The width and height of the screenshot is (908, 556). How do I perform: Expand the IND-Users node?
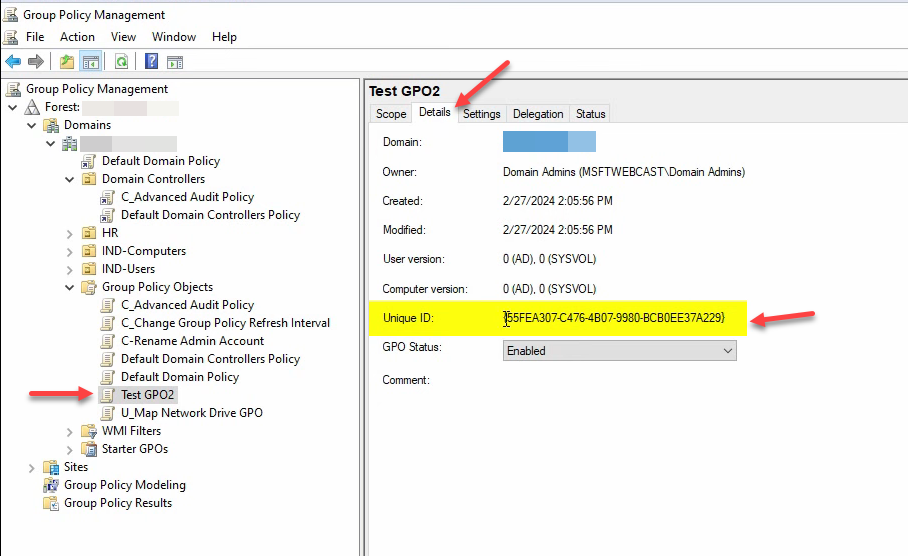point(69,270)
